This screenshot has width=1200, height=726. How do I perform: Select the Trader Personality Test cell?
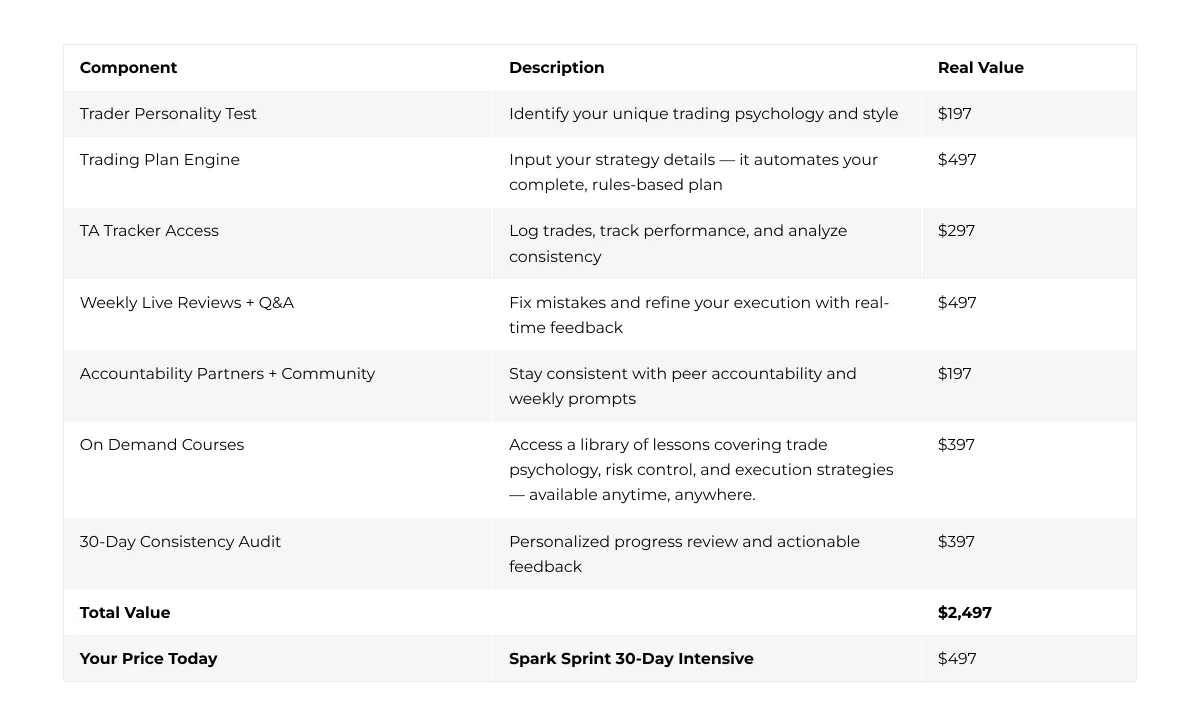click(x=168, y=114)
